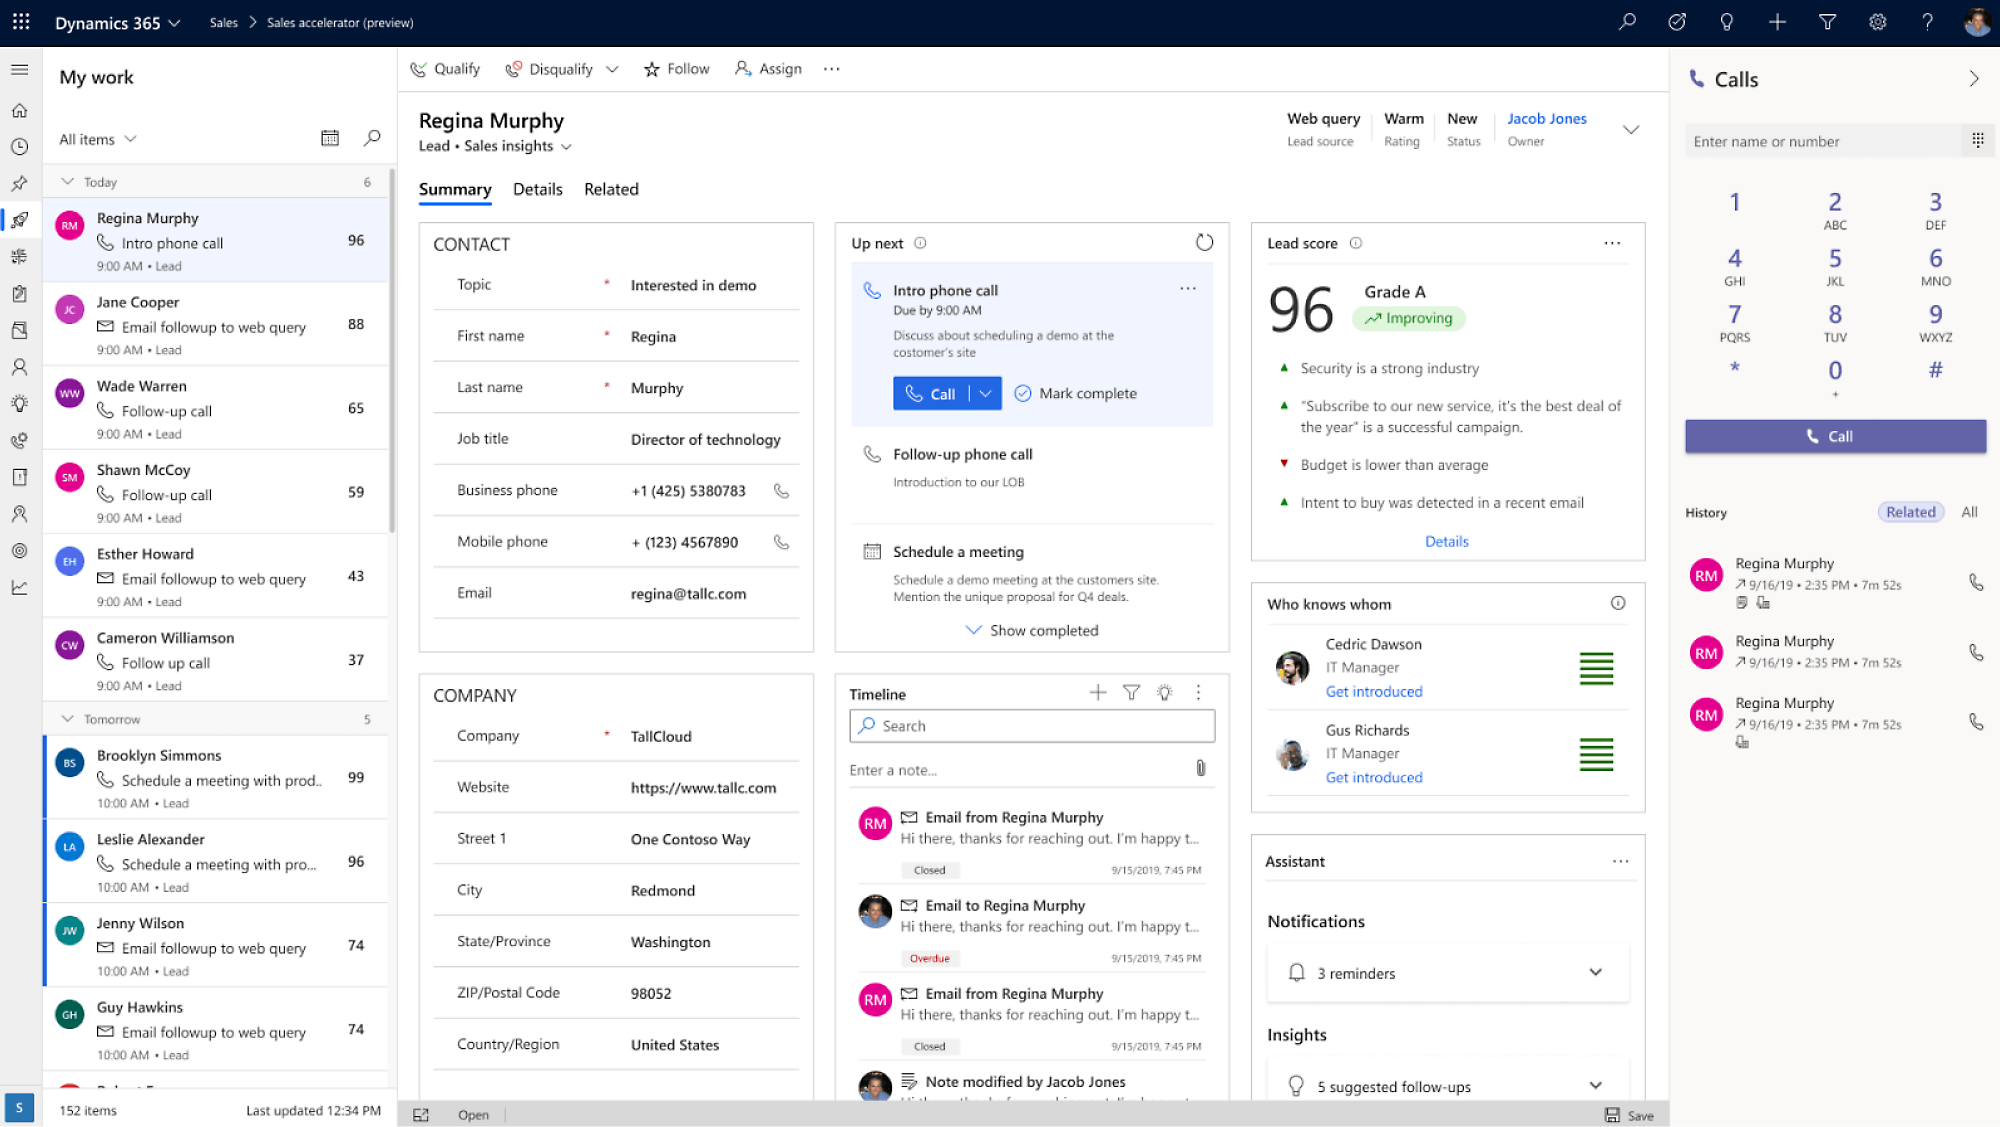Click Get introduced for Cedric Dawson
The image size is (2000, 1127).
(1372, 691)
